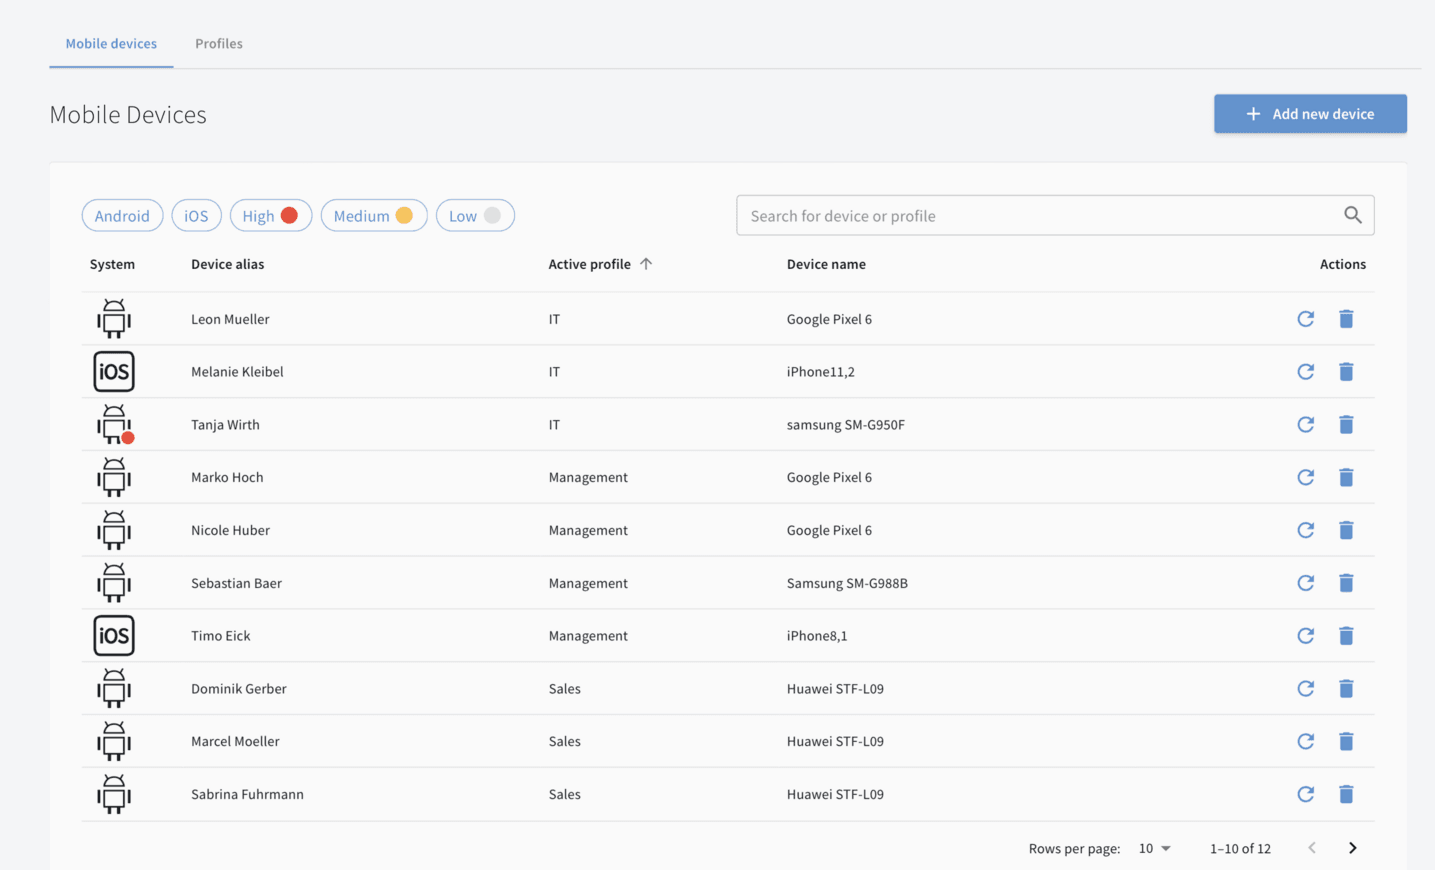Refresh Leon Mueller's device

1305,319
